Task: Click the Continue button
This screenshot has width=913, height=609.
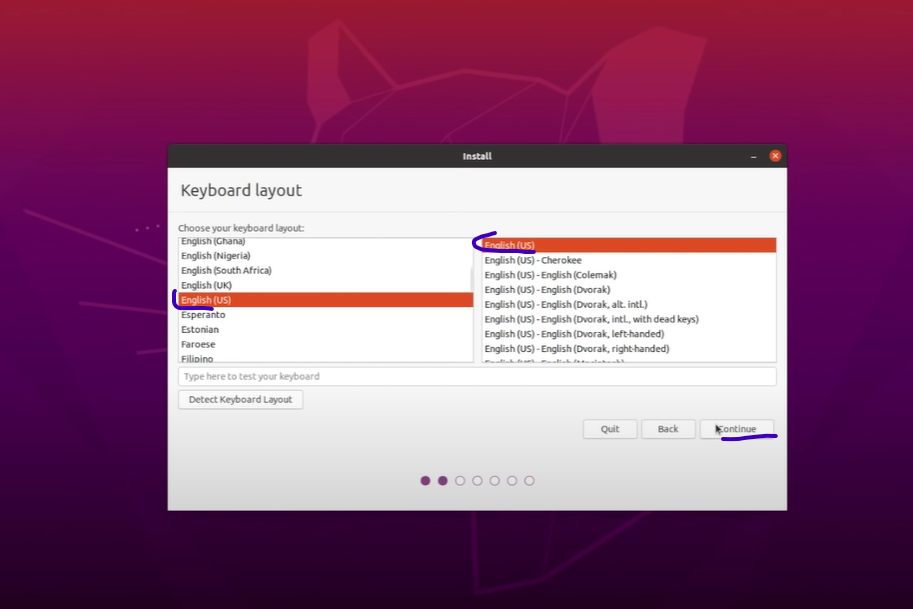Action: click(737, 429)
